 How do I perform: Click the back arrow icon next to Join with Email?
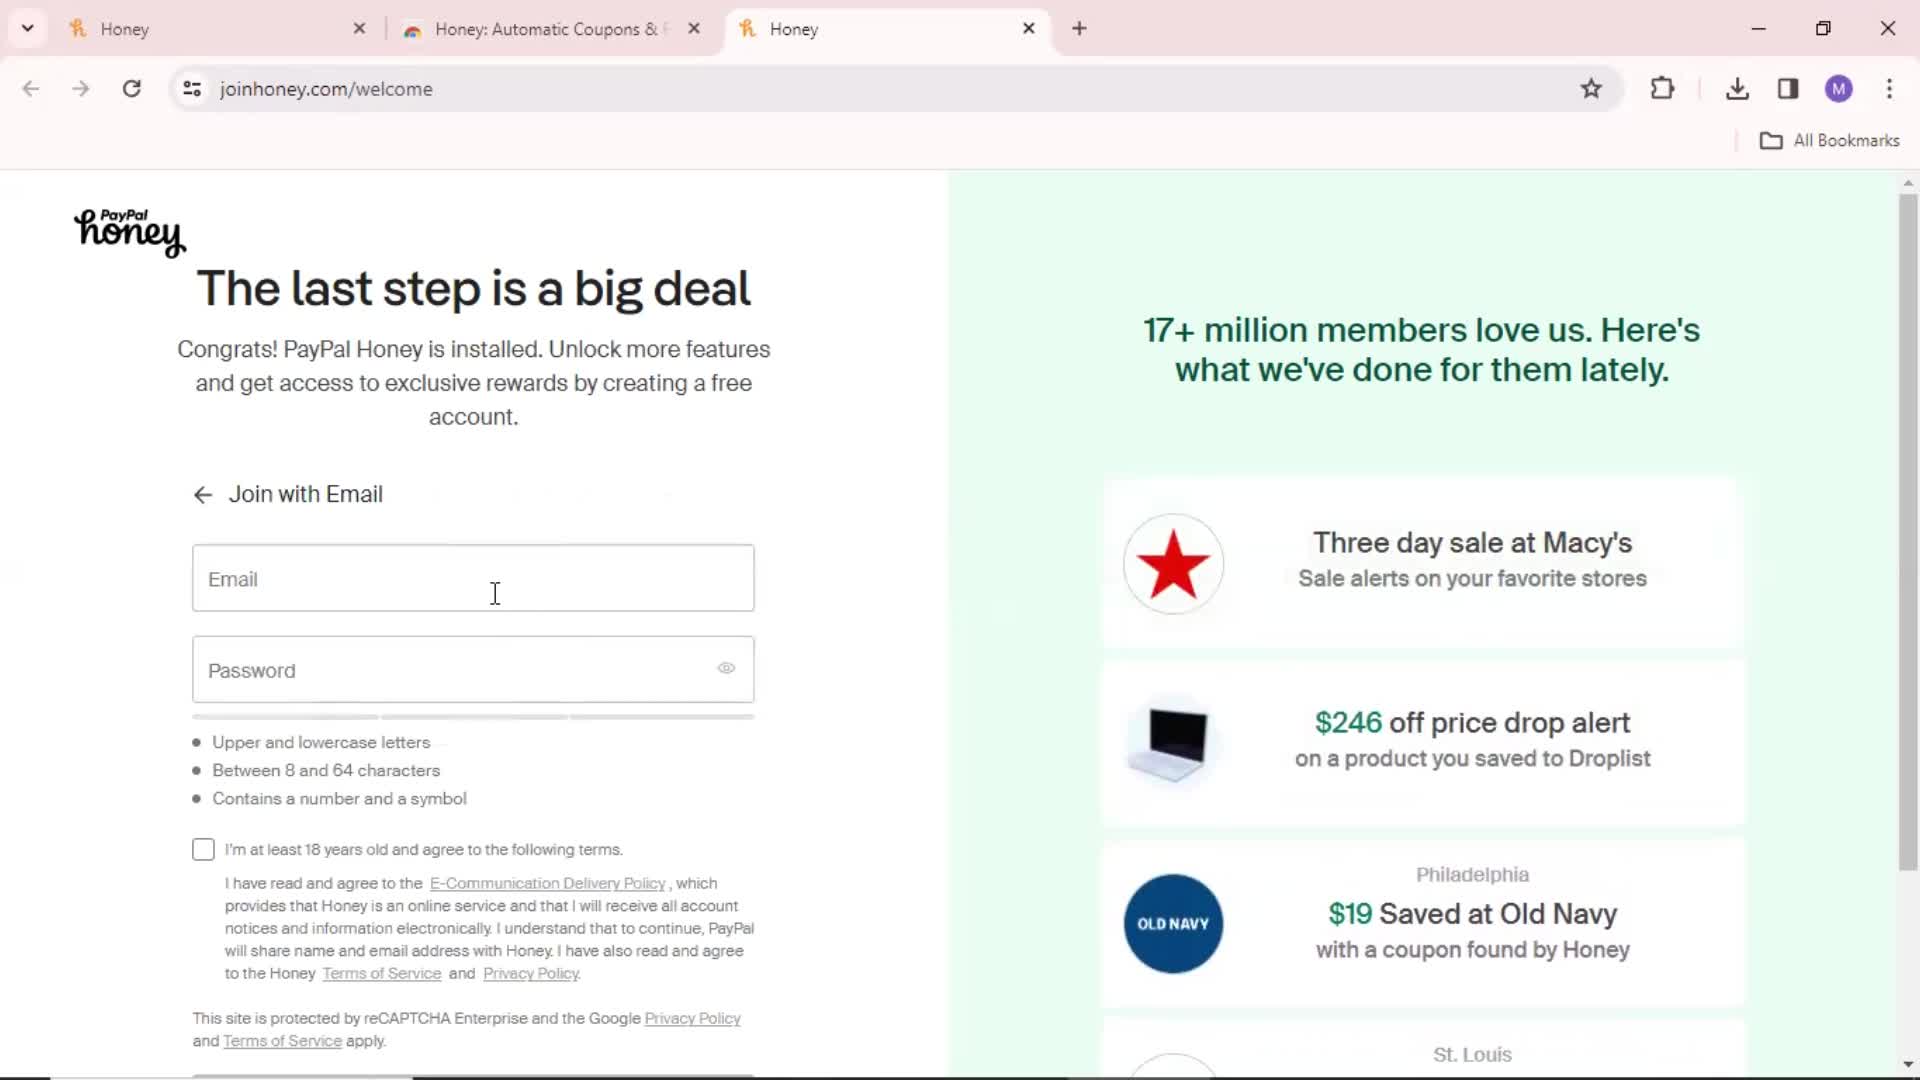203,495
